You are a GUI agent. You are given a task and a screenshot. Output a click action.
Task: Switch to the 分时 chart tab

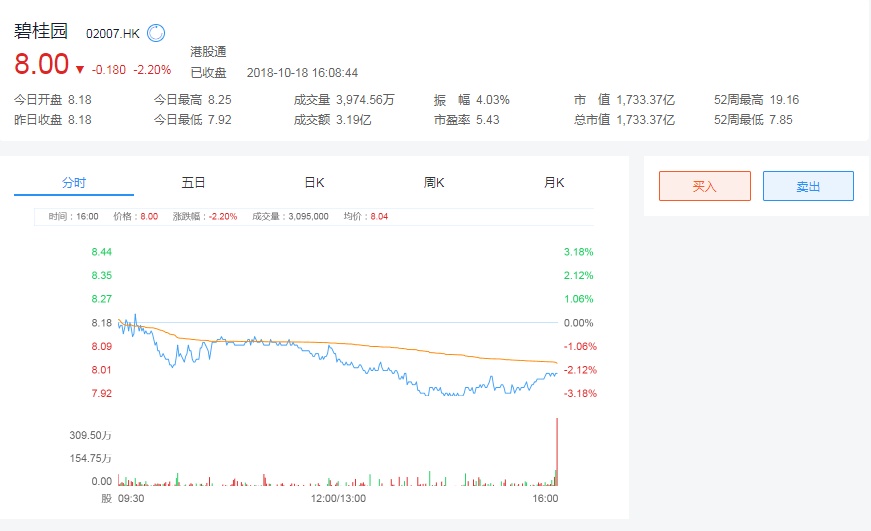tap(74, 183)
